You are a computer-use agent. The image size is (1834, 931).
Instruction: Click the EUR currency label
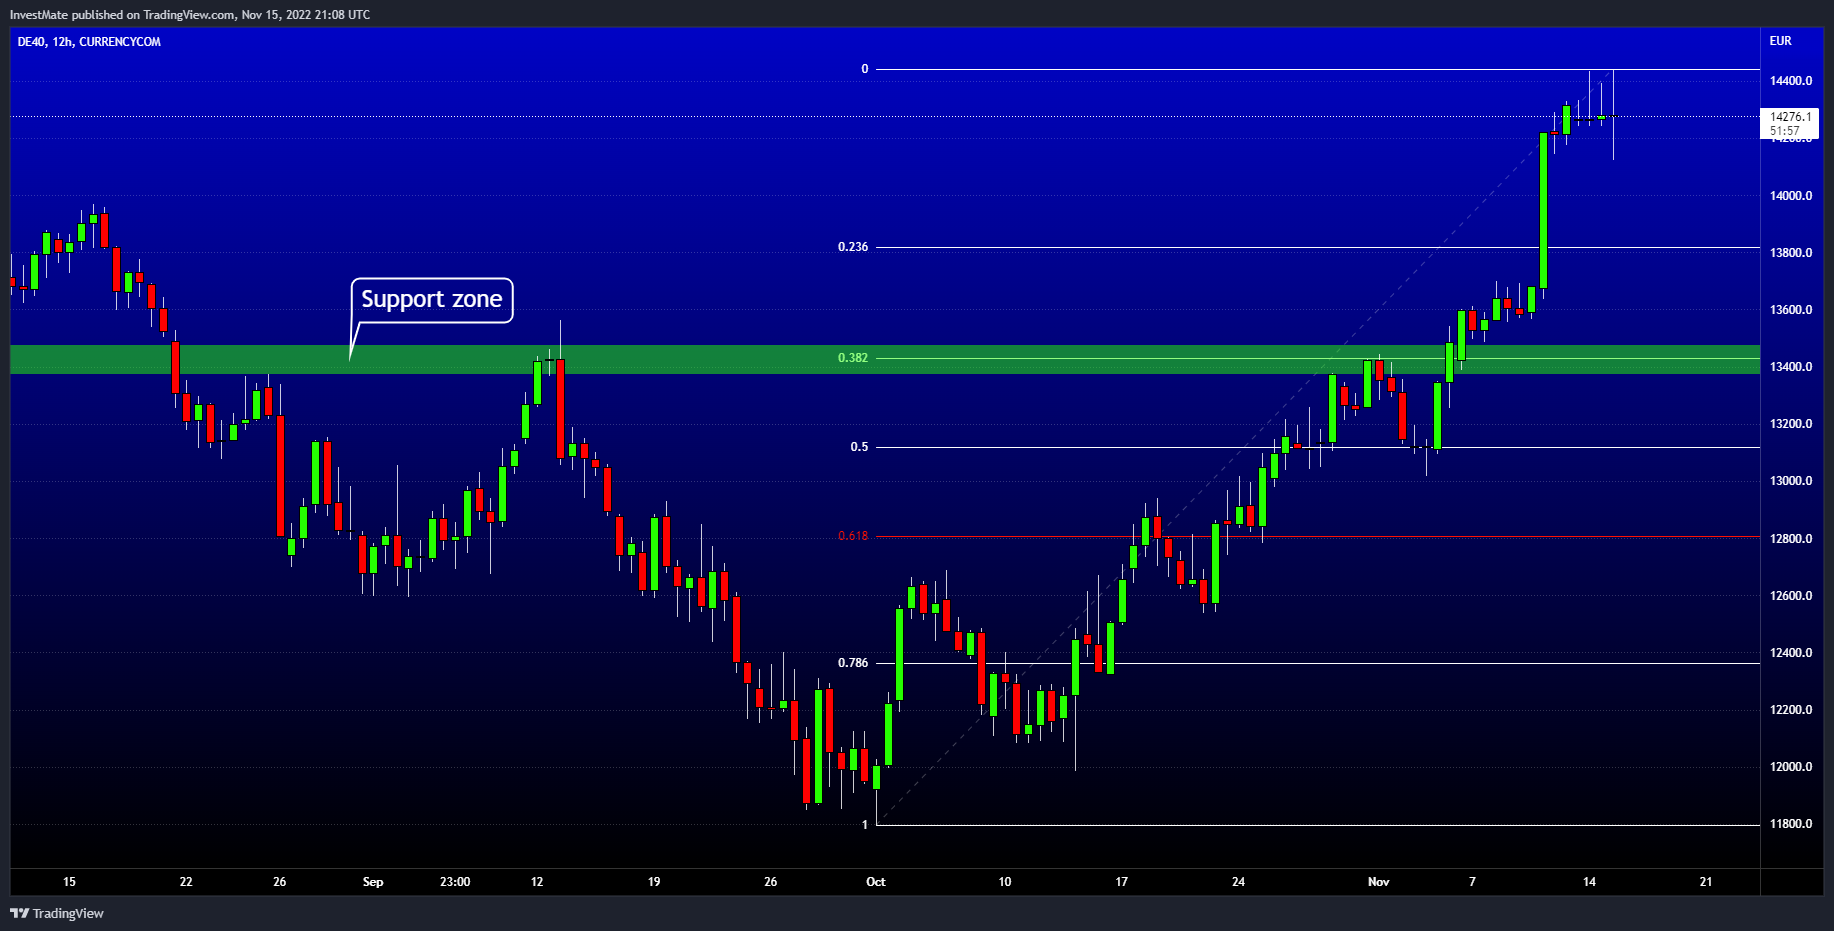click(1781, 41)
